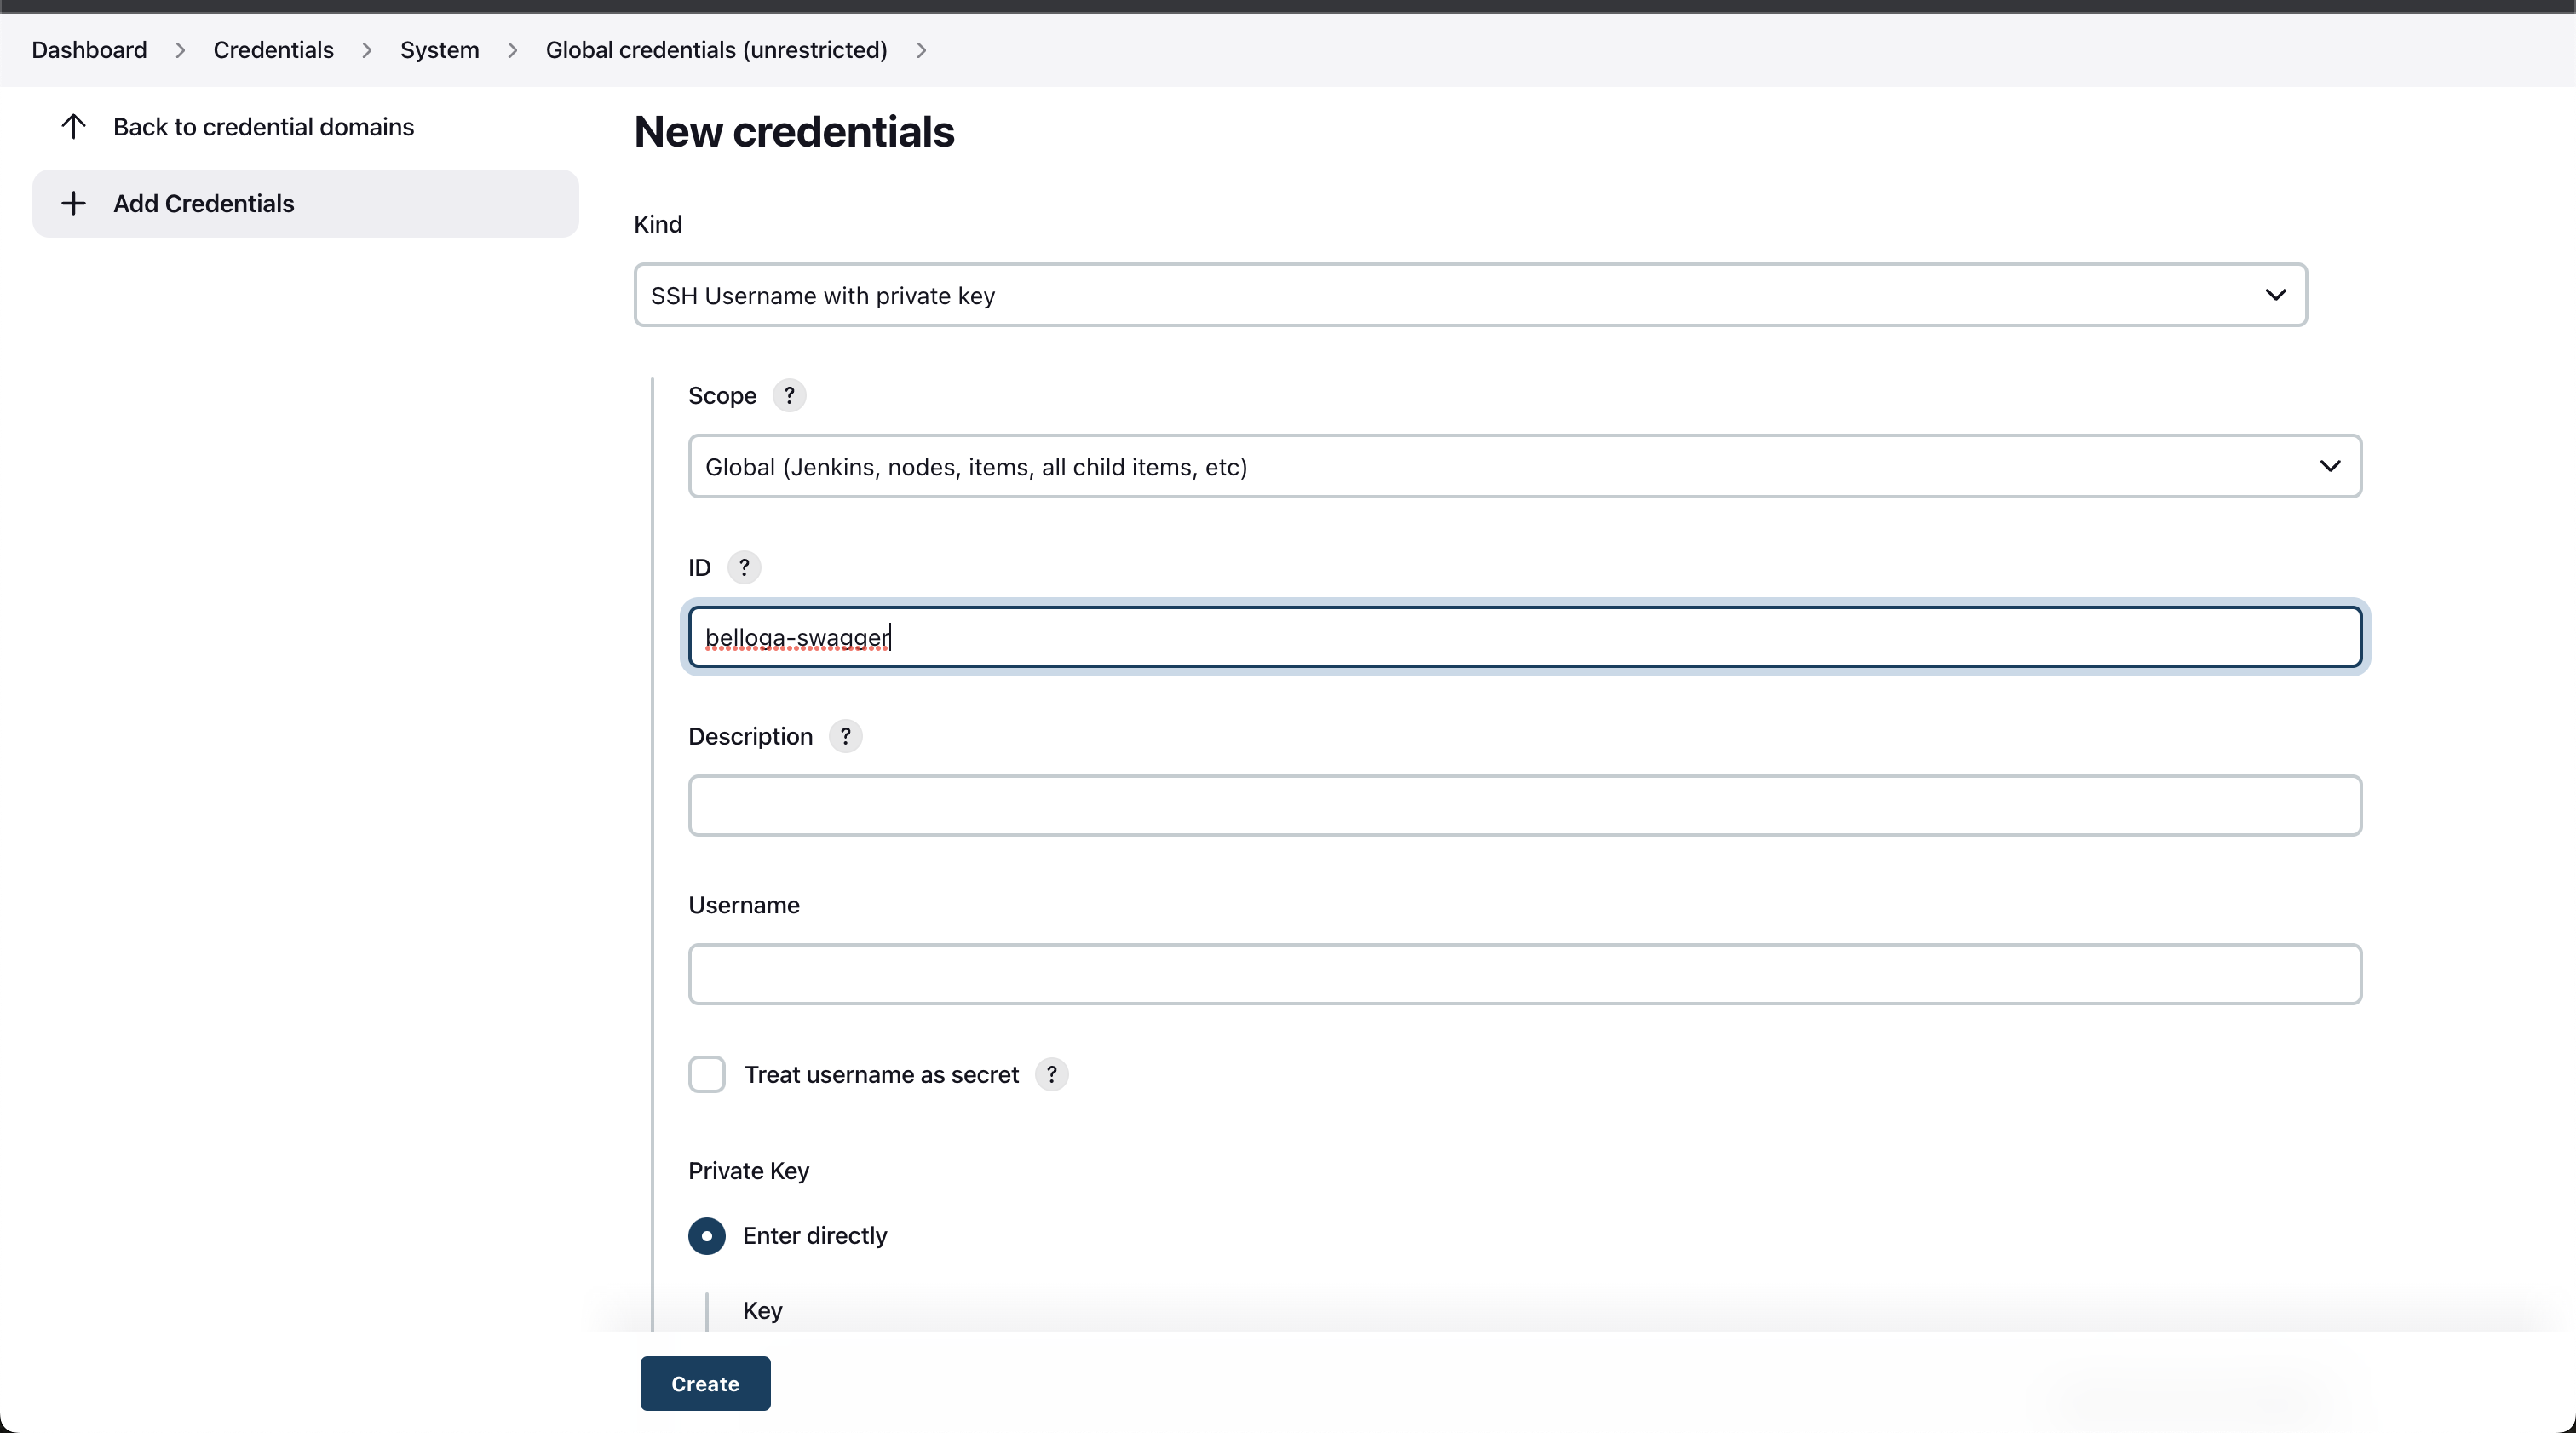
Task: Focus the ID input containing belloga-swagger
Action: [1525, 637]
